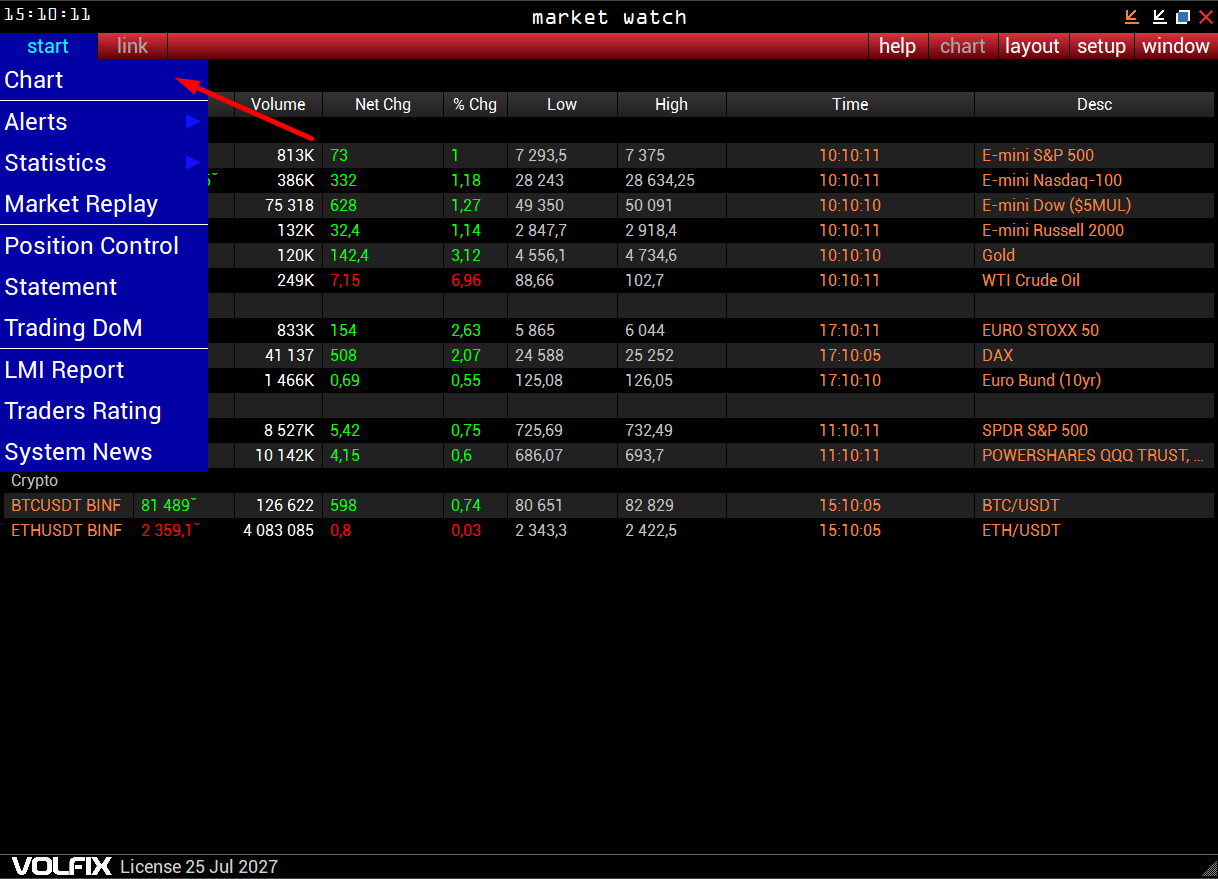
Task: Click the orange dock-arrow icon in title bar
Action: pos(1132,16)
